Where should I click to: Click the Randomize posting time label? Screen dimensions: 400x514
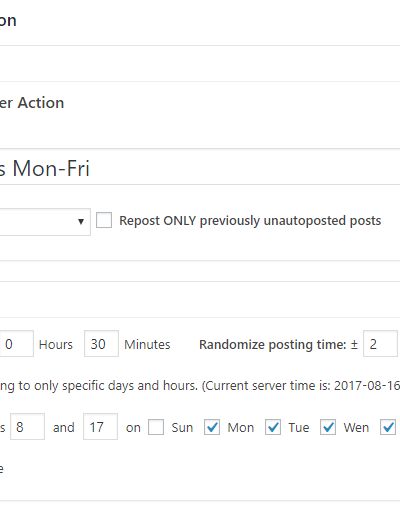click(278, 344)
